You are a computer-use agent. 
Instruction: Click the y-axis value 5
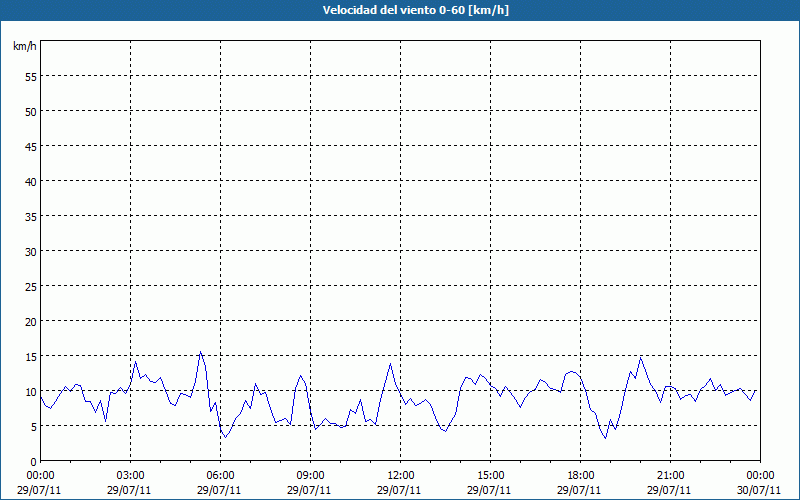click(x=34, y=427)
